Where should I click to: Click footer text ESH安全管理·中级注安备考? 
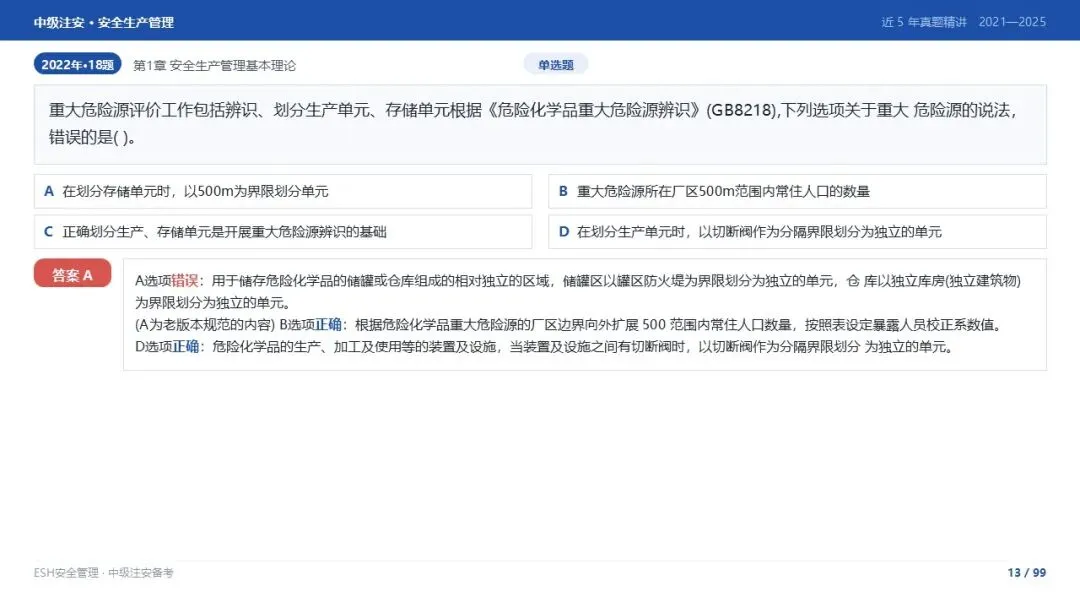103,573
